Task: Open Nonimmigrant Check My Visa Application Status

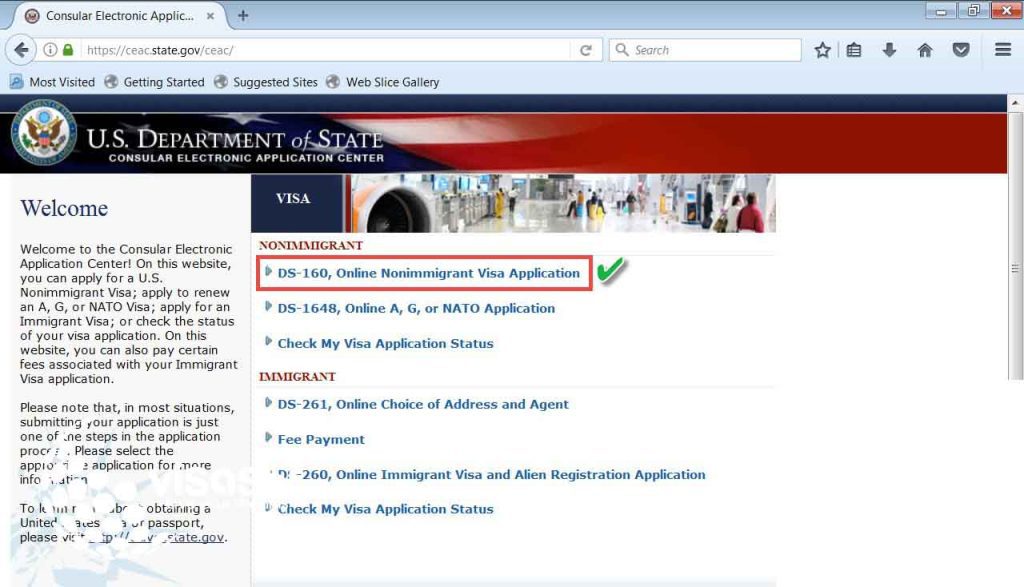Action: [385, 343]
